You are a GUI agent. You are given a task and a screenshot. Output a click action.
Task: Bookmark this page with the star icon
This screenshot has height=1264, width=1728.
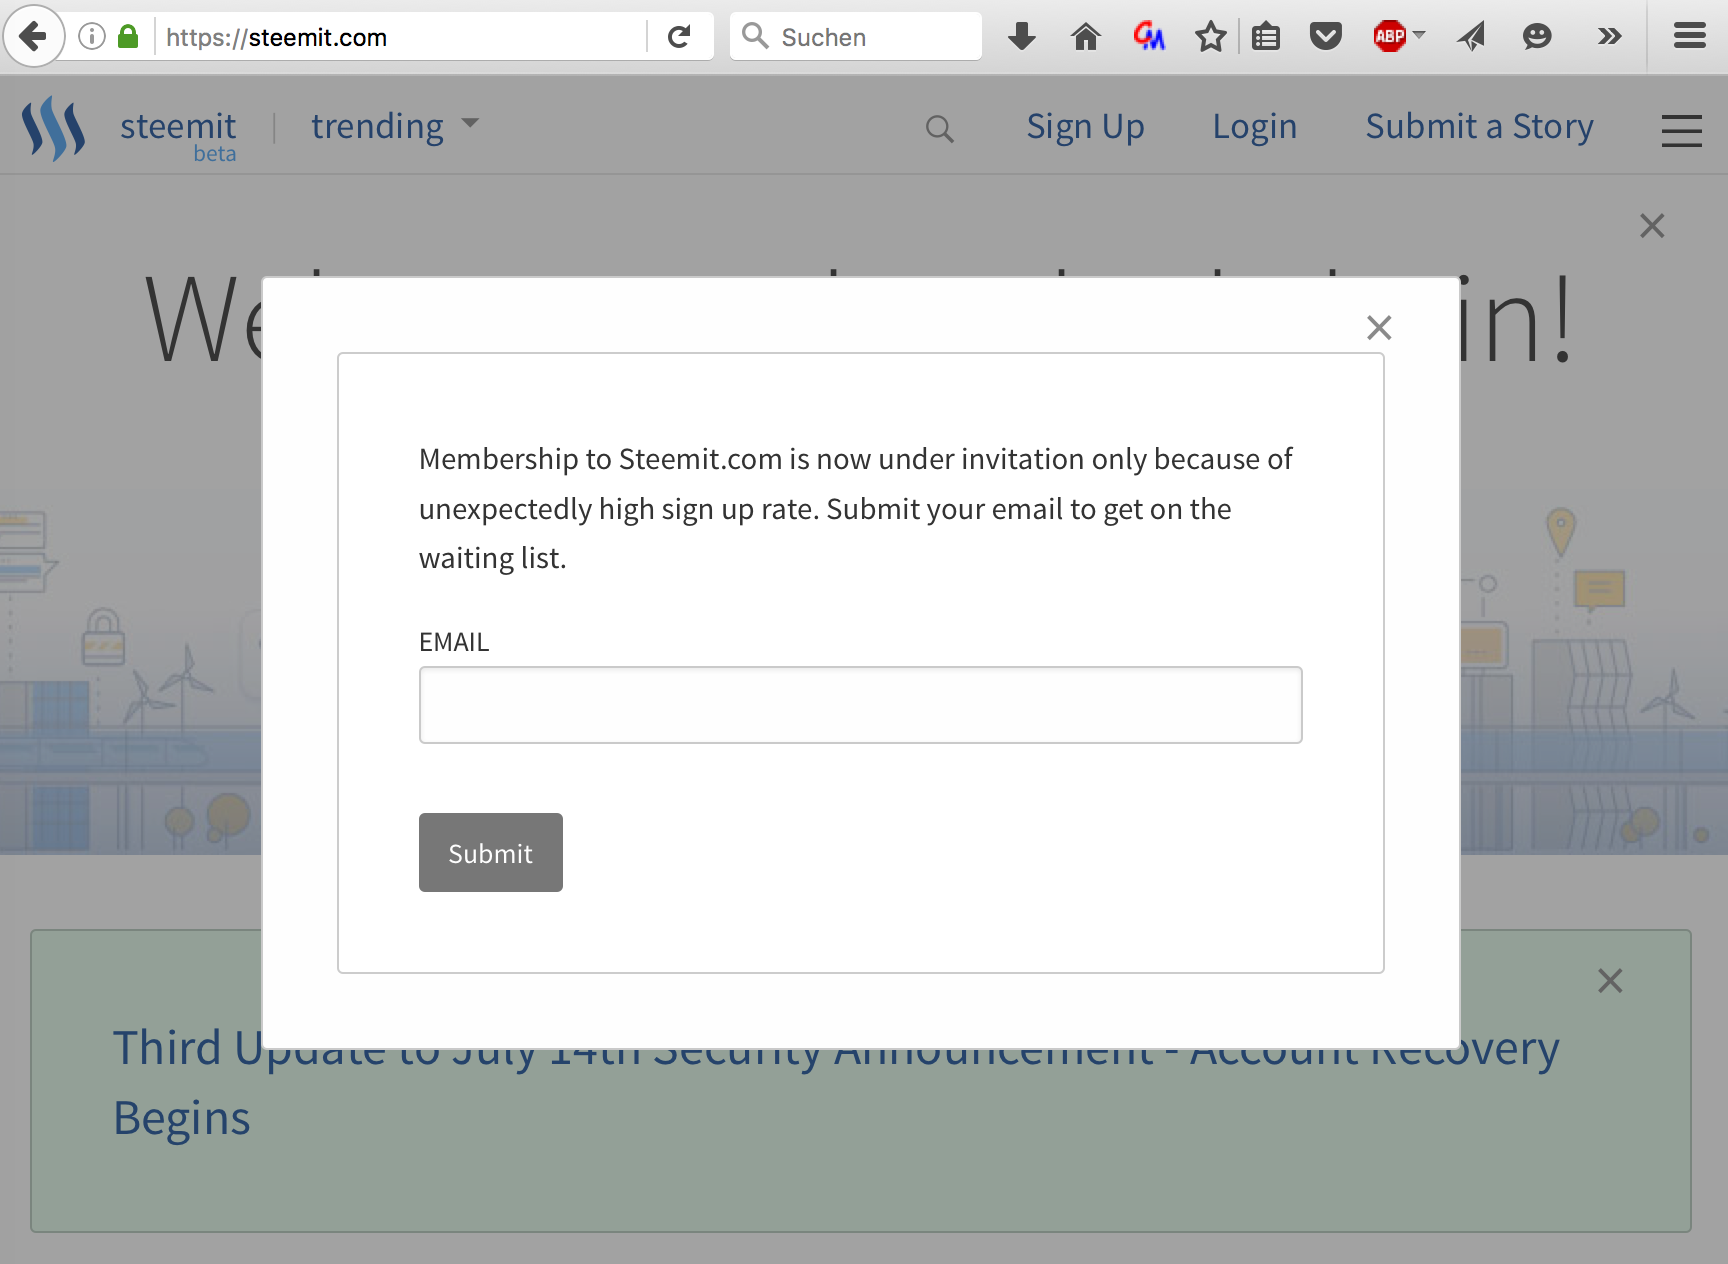pyautogui.click(x=1210, y=37)
